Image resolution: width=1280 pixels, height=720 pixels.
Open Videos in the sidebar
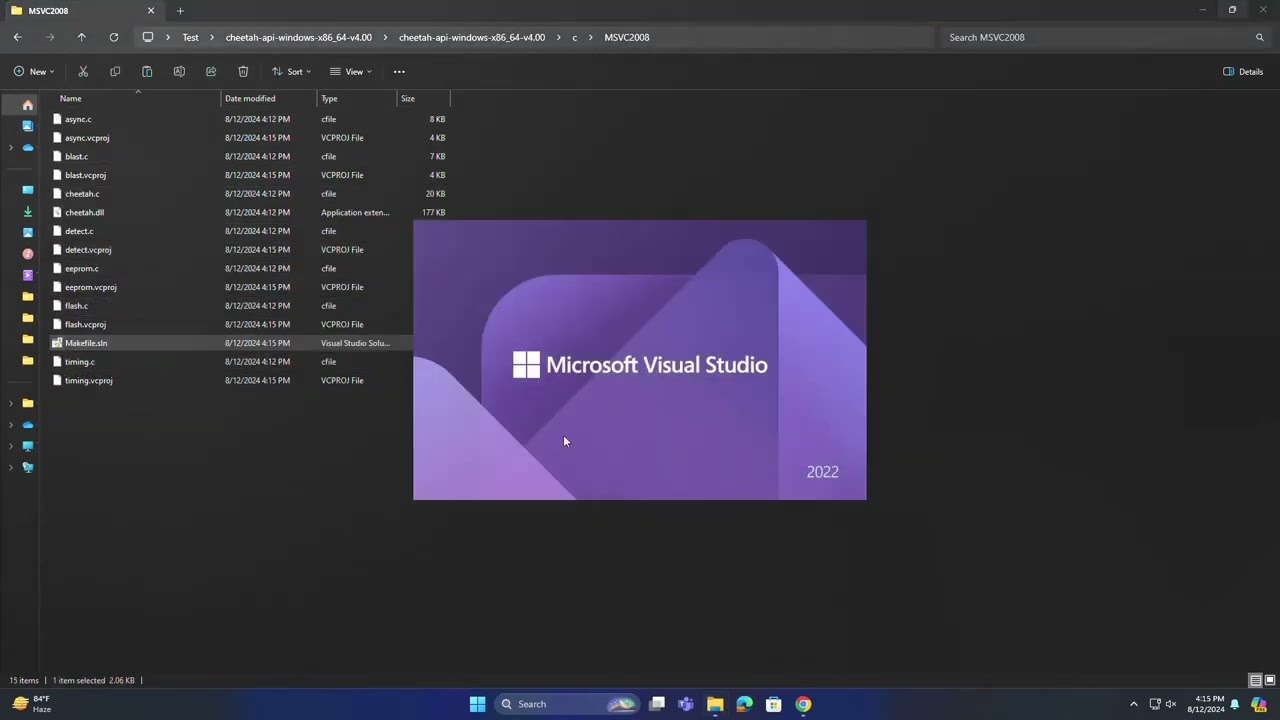coord(28,275)
